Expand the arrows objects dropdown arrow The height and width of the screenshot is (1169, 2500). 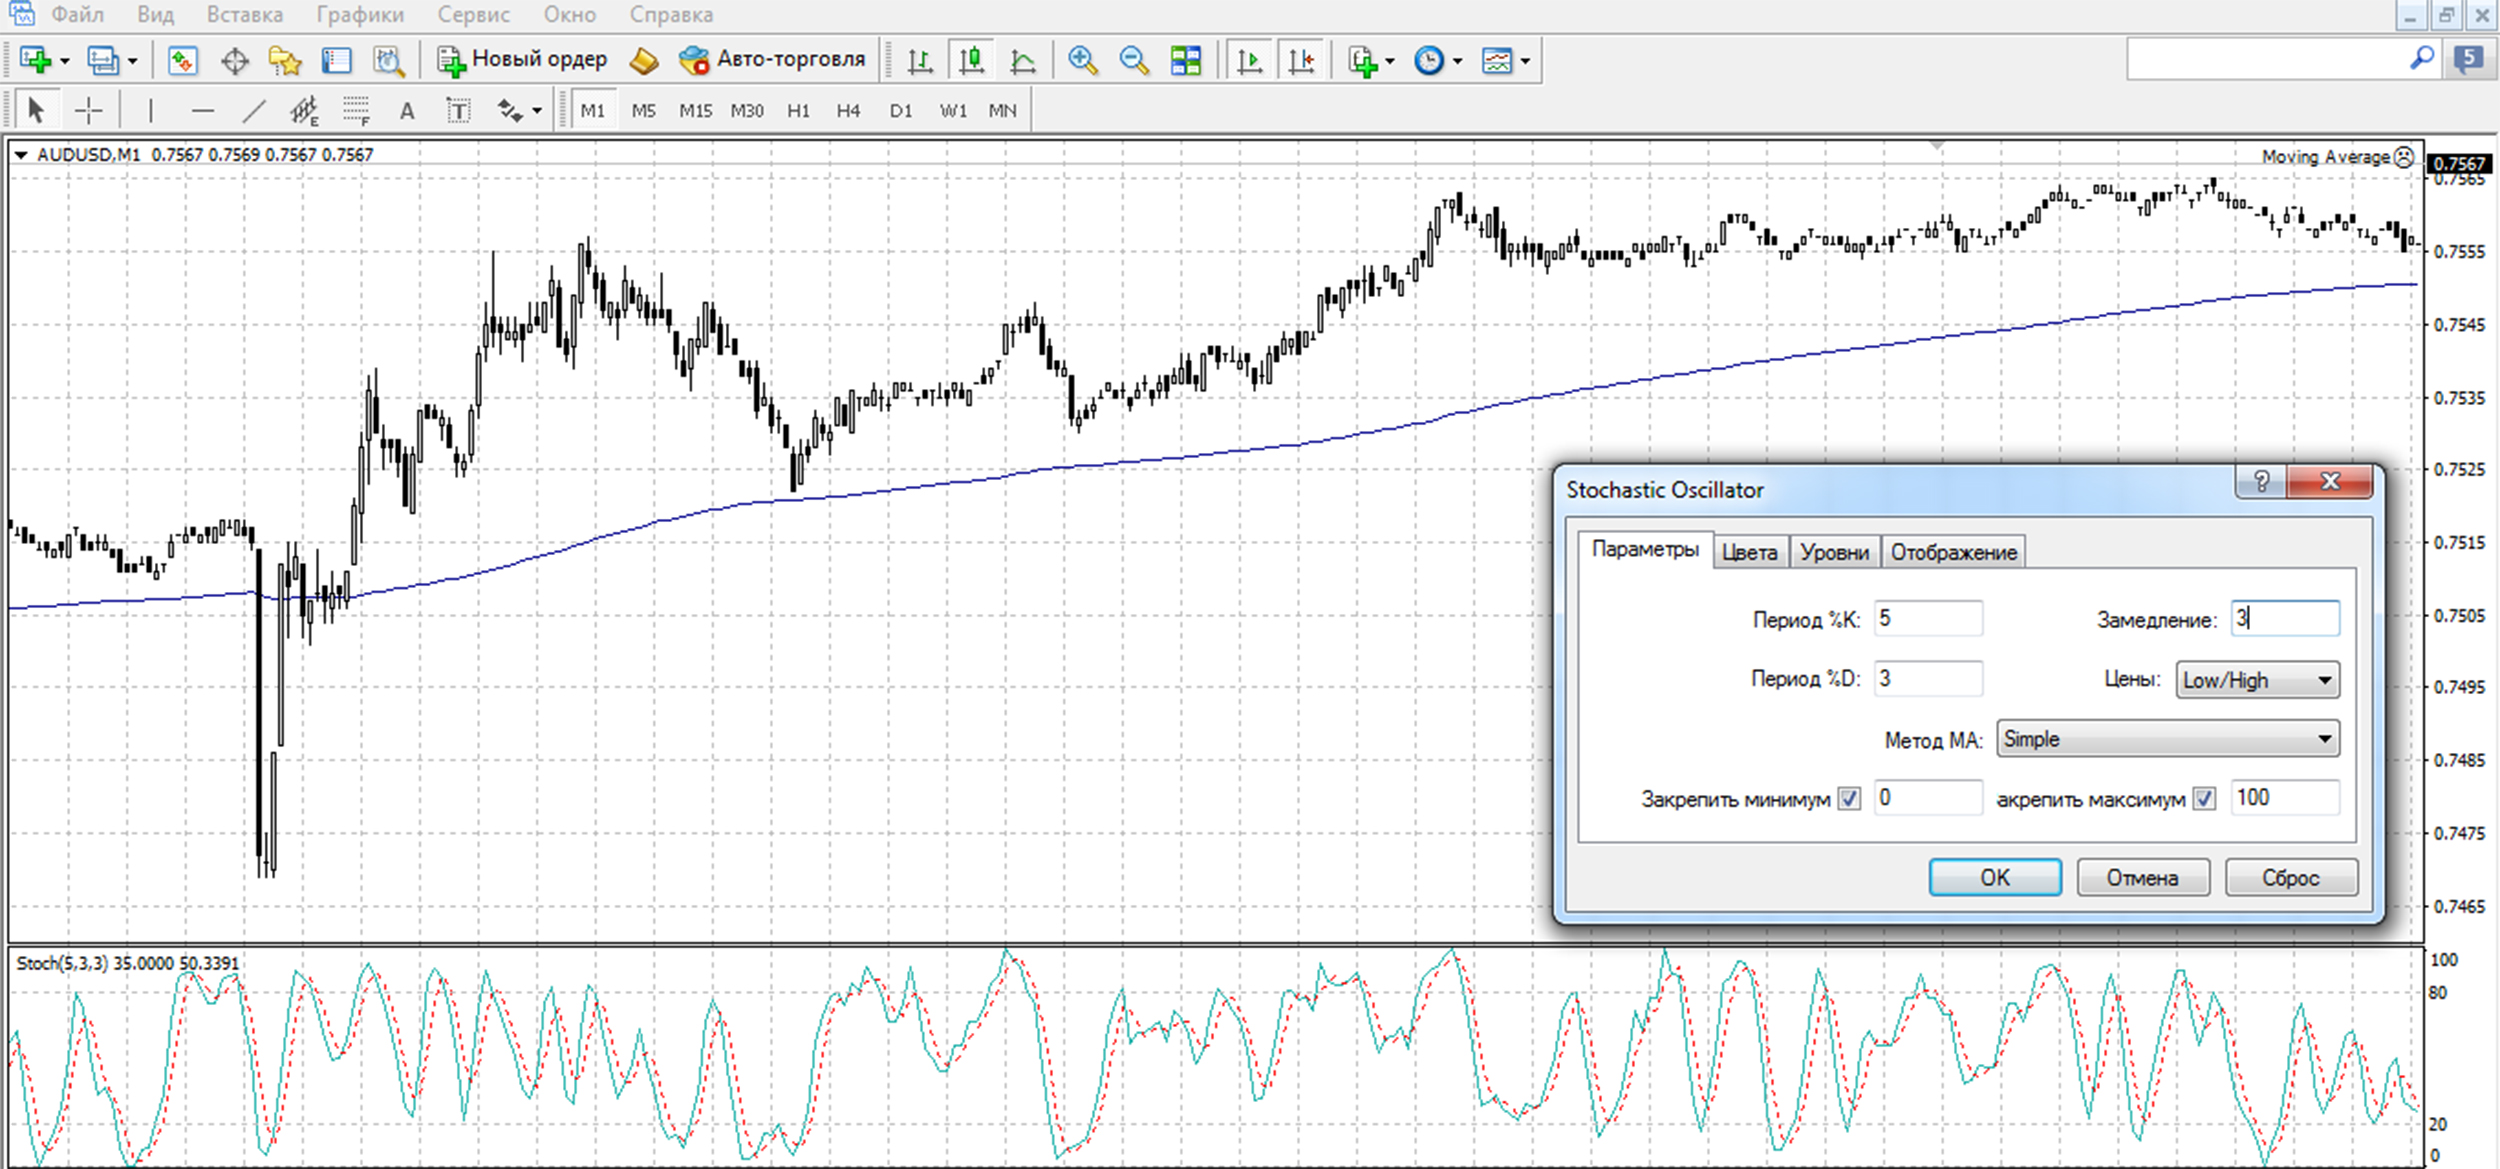[x=537, y=111]
